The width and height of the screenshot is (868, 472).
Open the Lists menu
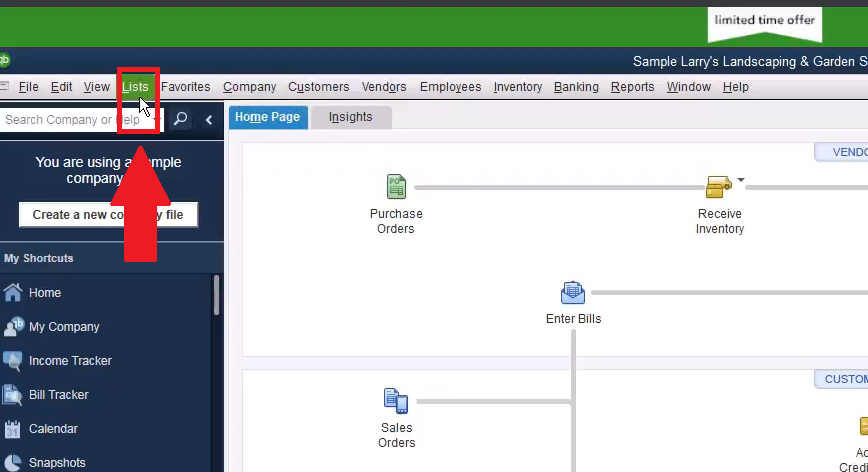coord(135,87)
